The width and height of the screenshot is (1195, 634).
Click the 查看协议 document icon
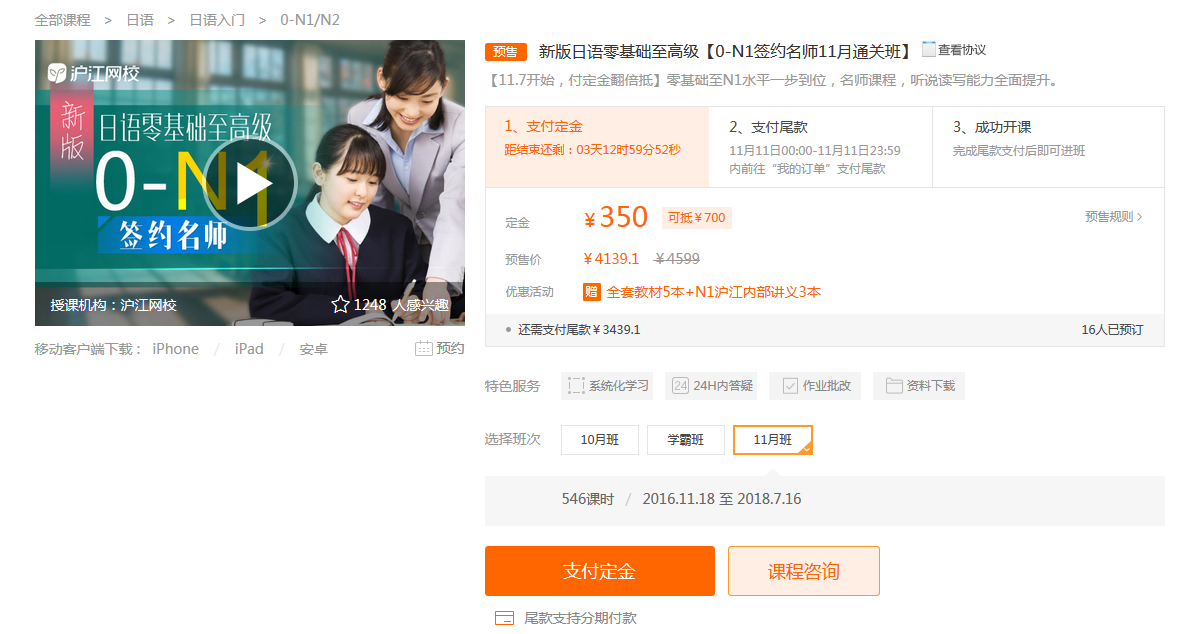[928, 50]
